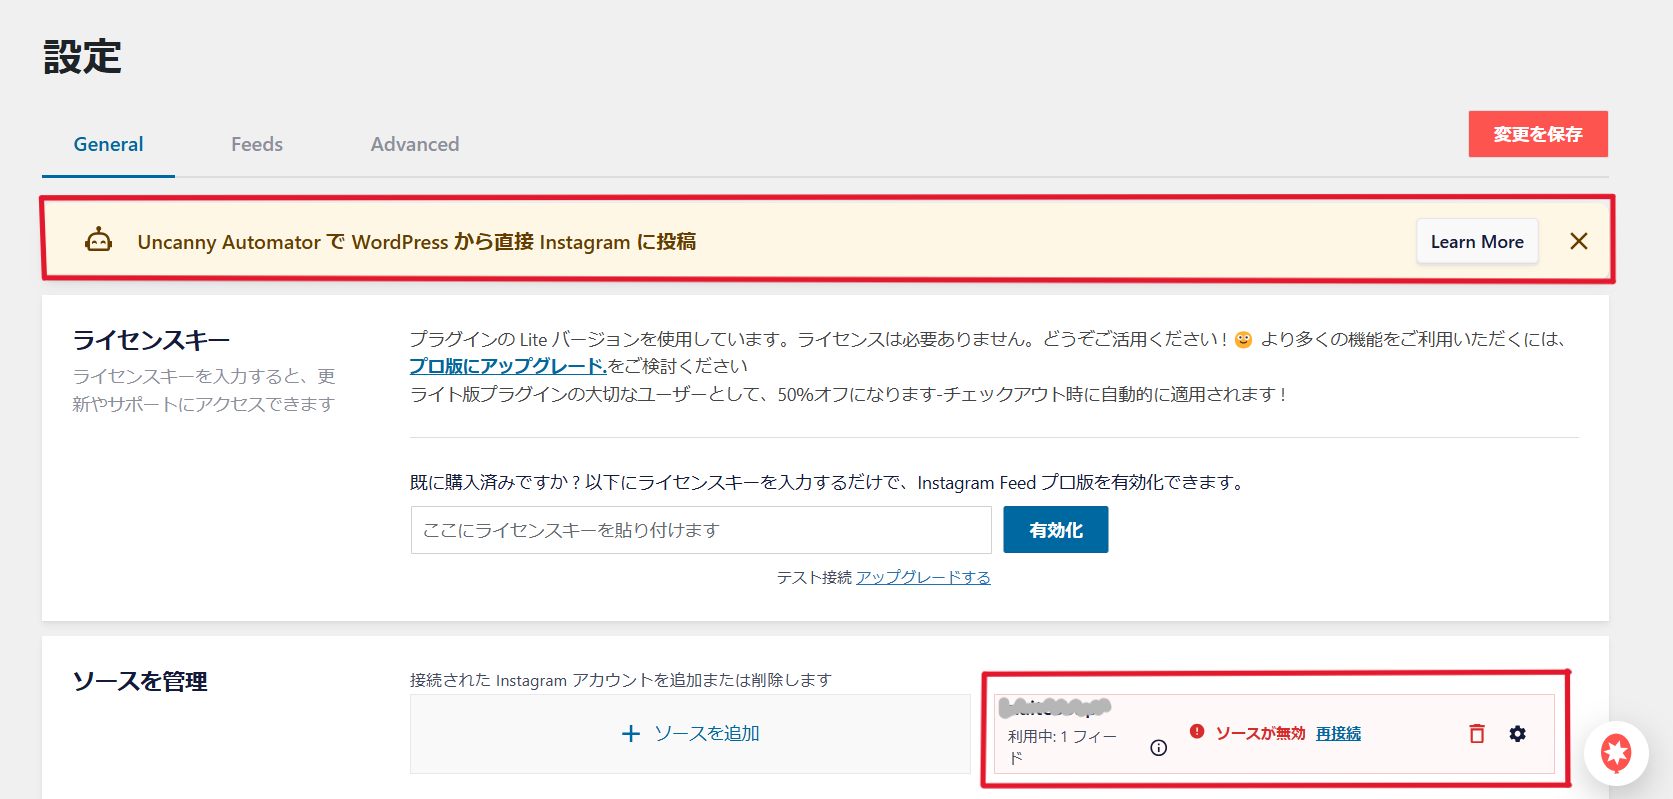Switch to the General tab

pyautogui.click(x=108, y=144)
